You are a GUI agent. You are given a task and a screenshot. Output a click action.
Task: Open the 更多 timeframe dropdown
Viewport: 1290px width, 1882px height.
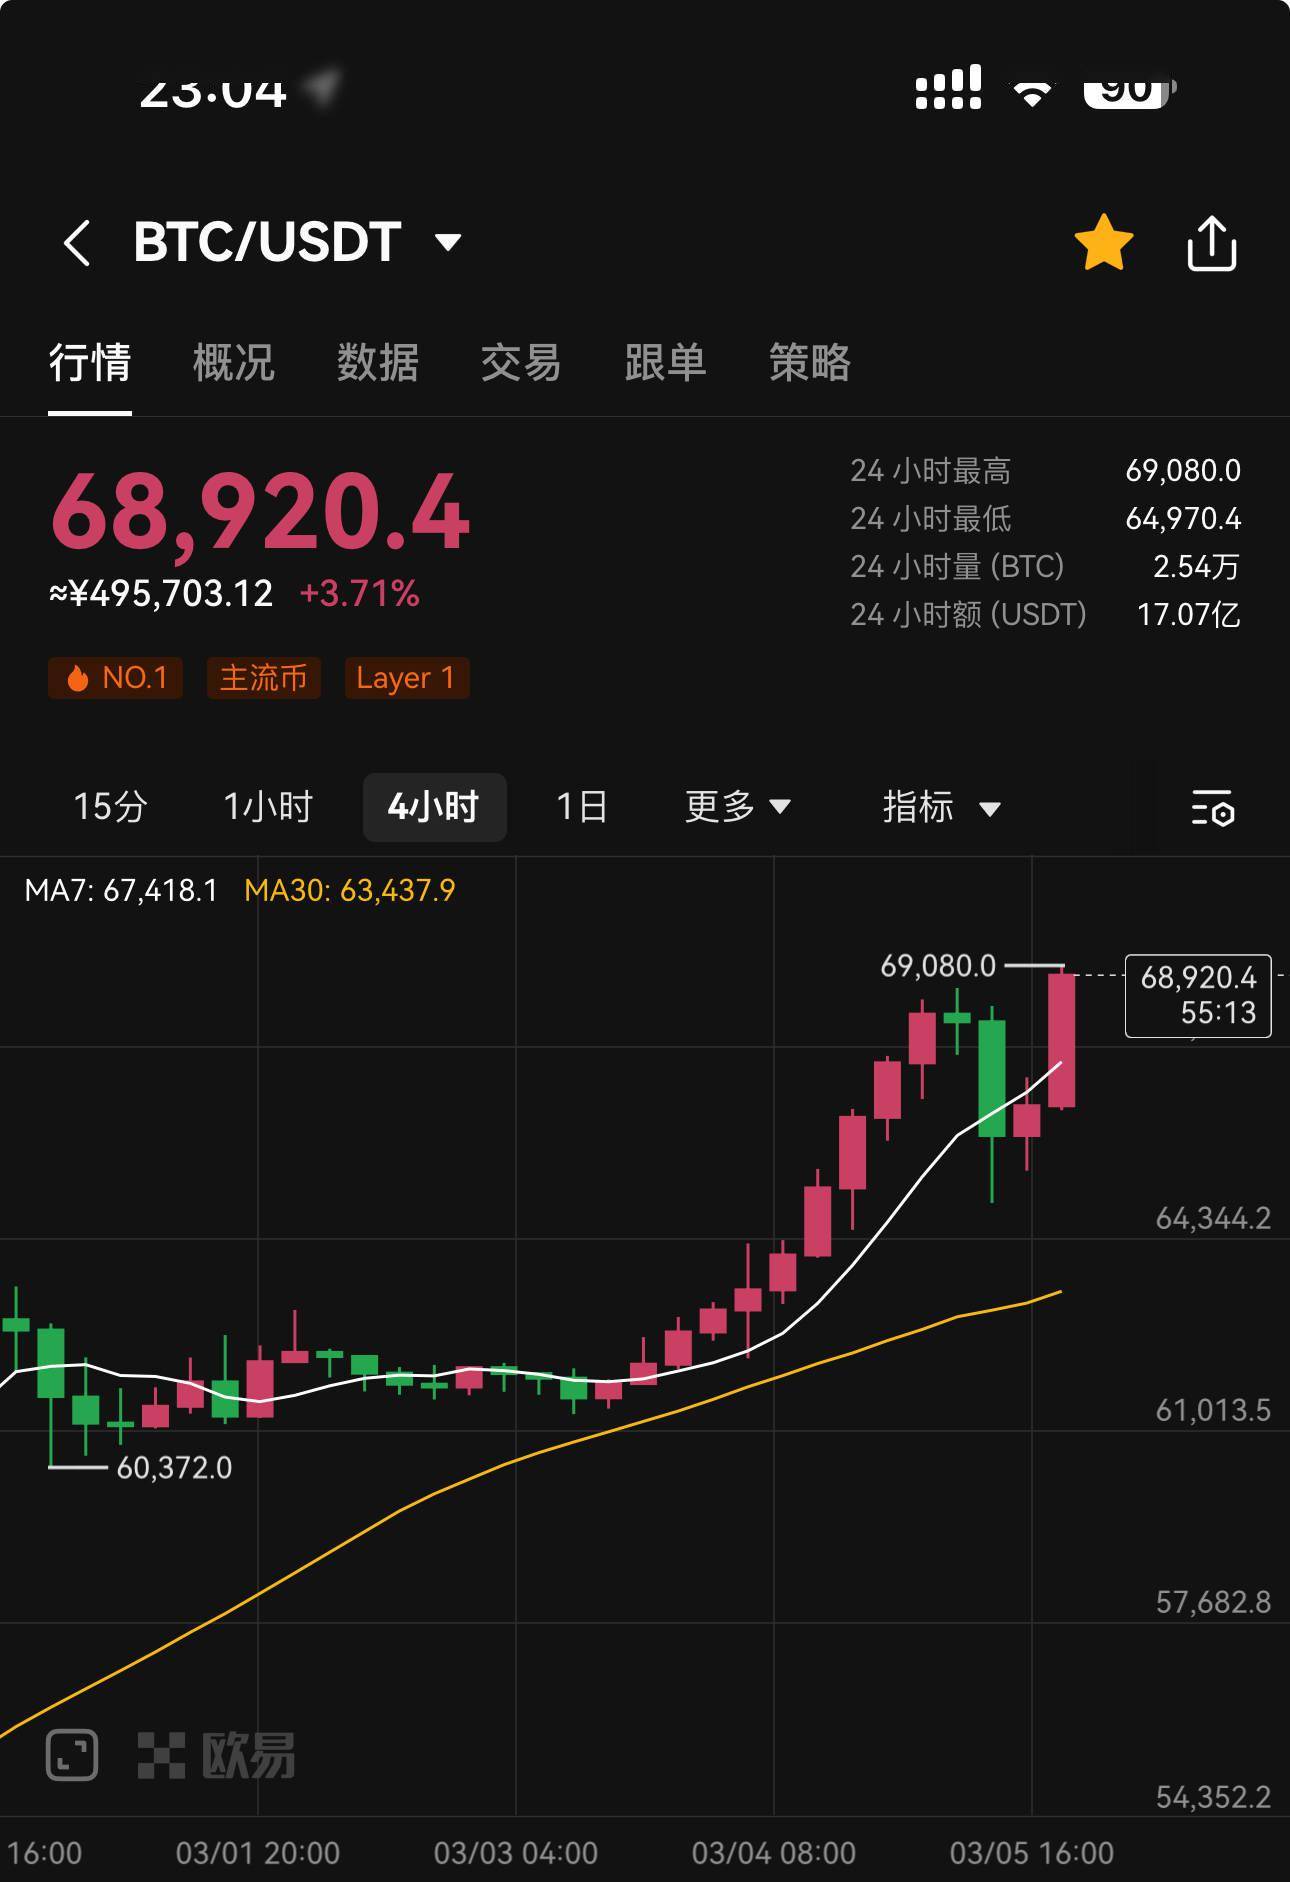(738, 806)
